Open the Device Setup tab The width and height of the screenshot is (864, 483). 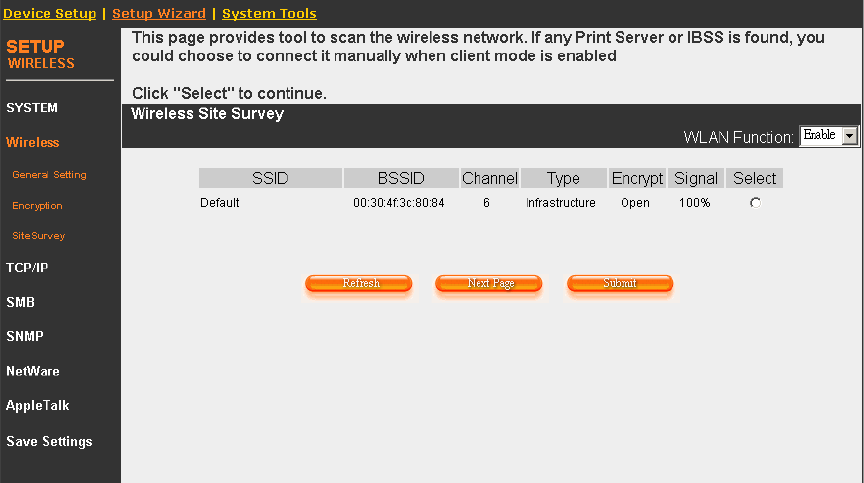coord(50,14)
